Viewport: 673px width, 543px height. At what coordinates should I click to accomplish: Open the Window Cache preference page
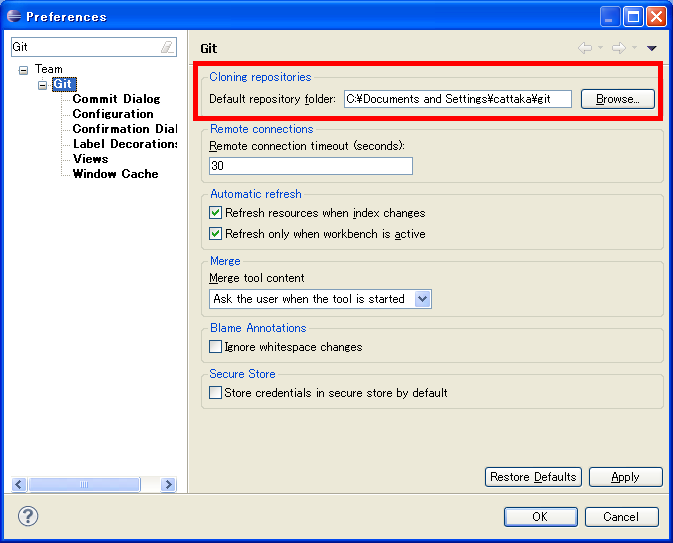(x=115, y=174)
